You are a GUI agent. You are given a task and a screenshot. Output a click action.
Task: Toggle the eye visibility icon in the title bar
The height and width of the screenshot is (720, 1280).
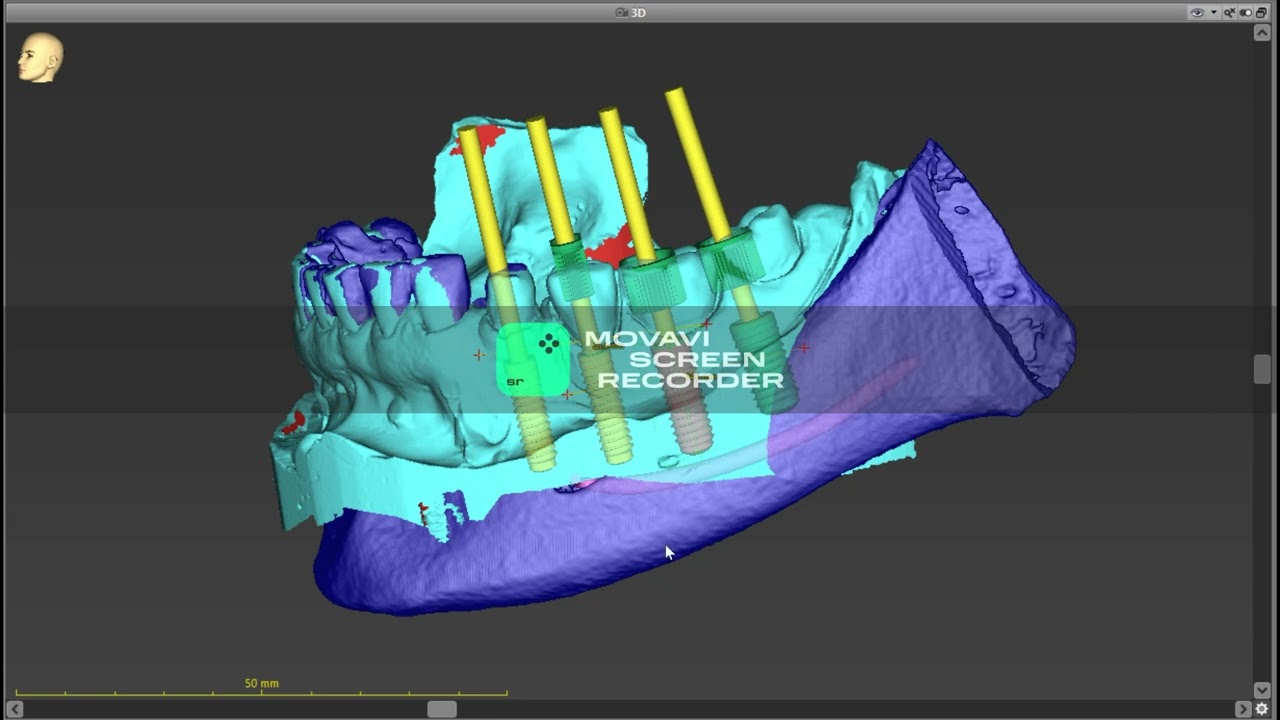[x=1197, y=13]
